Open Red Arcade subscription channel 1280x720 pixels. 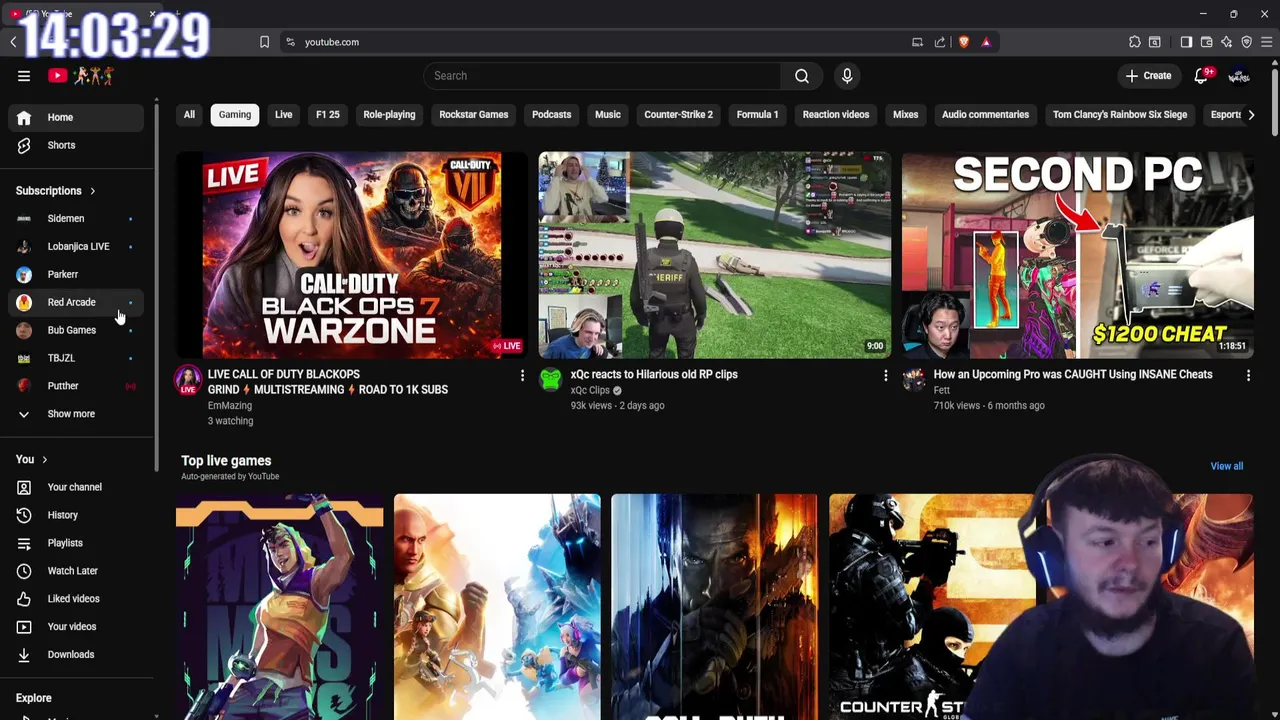click(76, 303)
